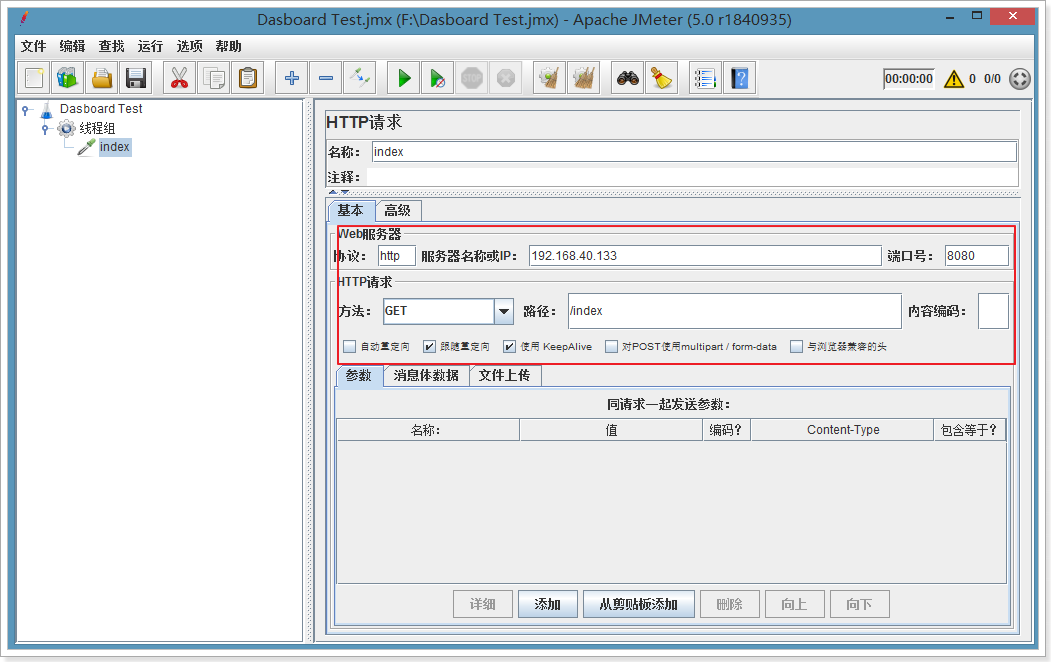The width and height of the screenshot is (1051, 662).
Task: Open the 运行 menu
Action: tap(149, 45)
